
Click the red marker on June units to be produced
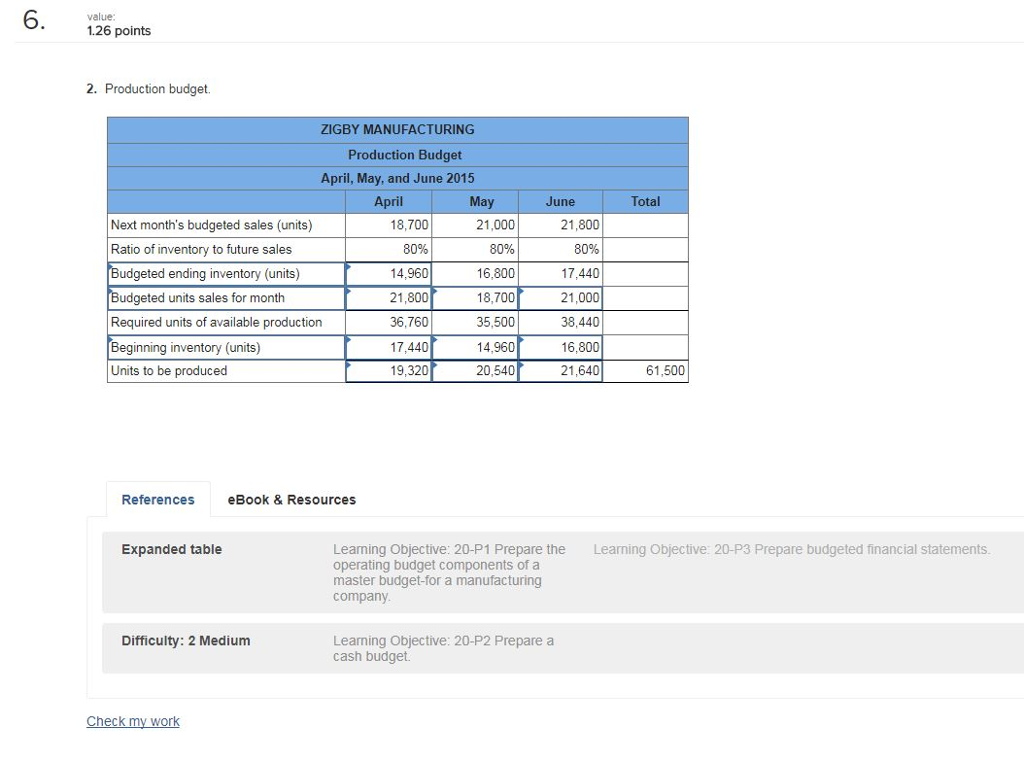coord(520,365)
